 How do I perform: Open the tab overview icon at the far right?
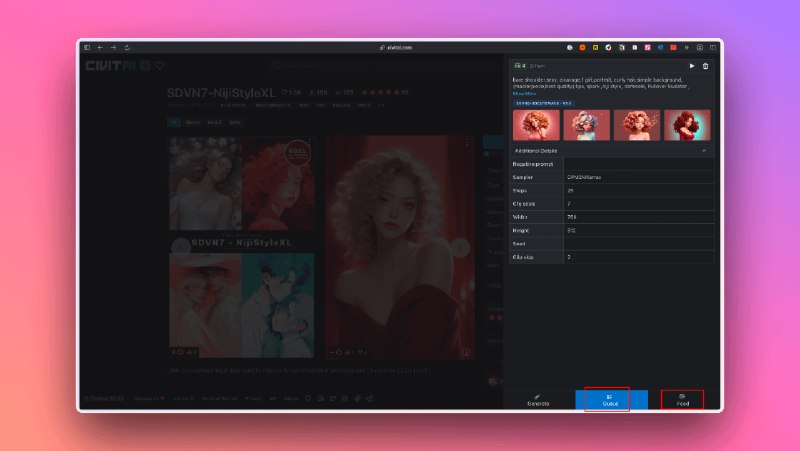click(x=713, y=47)
